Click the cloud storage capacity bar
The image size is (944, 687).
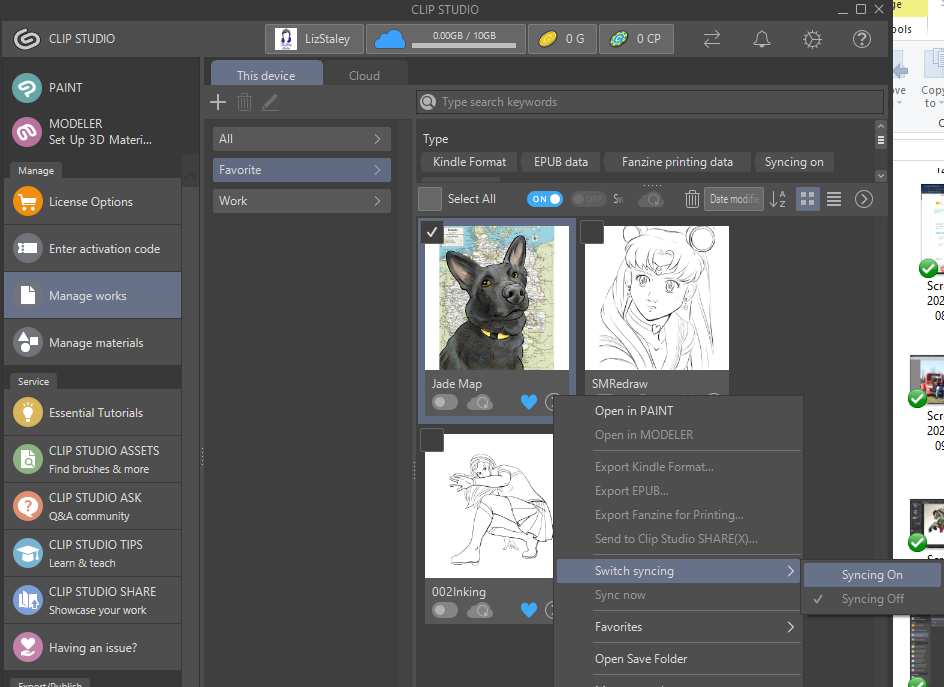pos(465,44)
